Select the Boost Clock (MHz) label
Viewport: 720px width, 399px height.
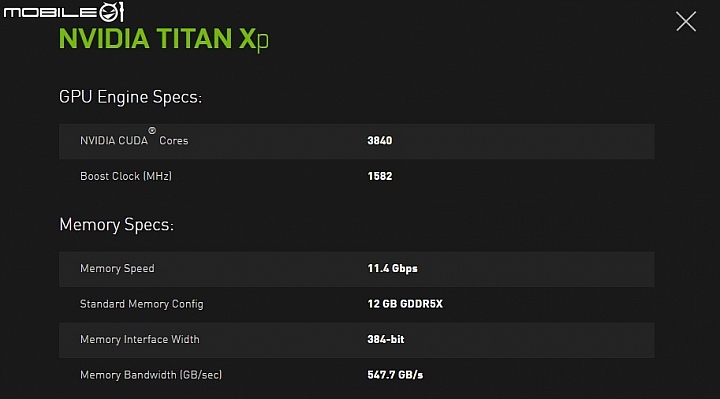coord(126,176)
